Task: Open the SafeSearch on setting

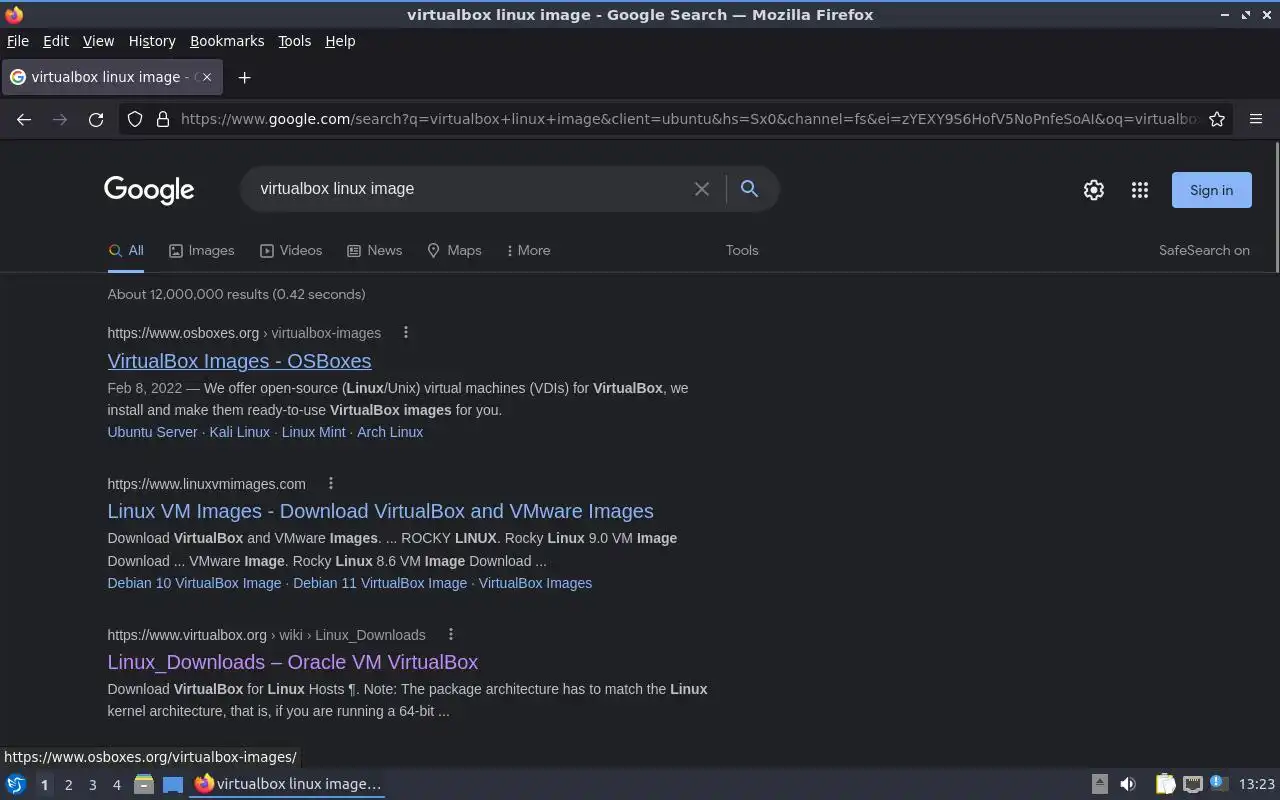Action: coord(1204,250)
